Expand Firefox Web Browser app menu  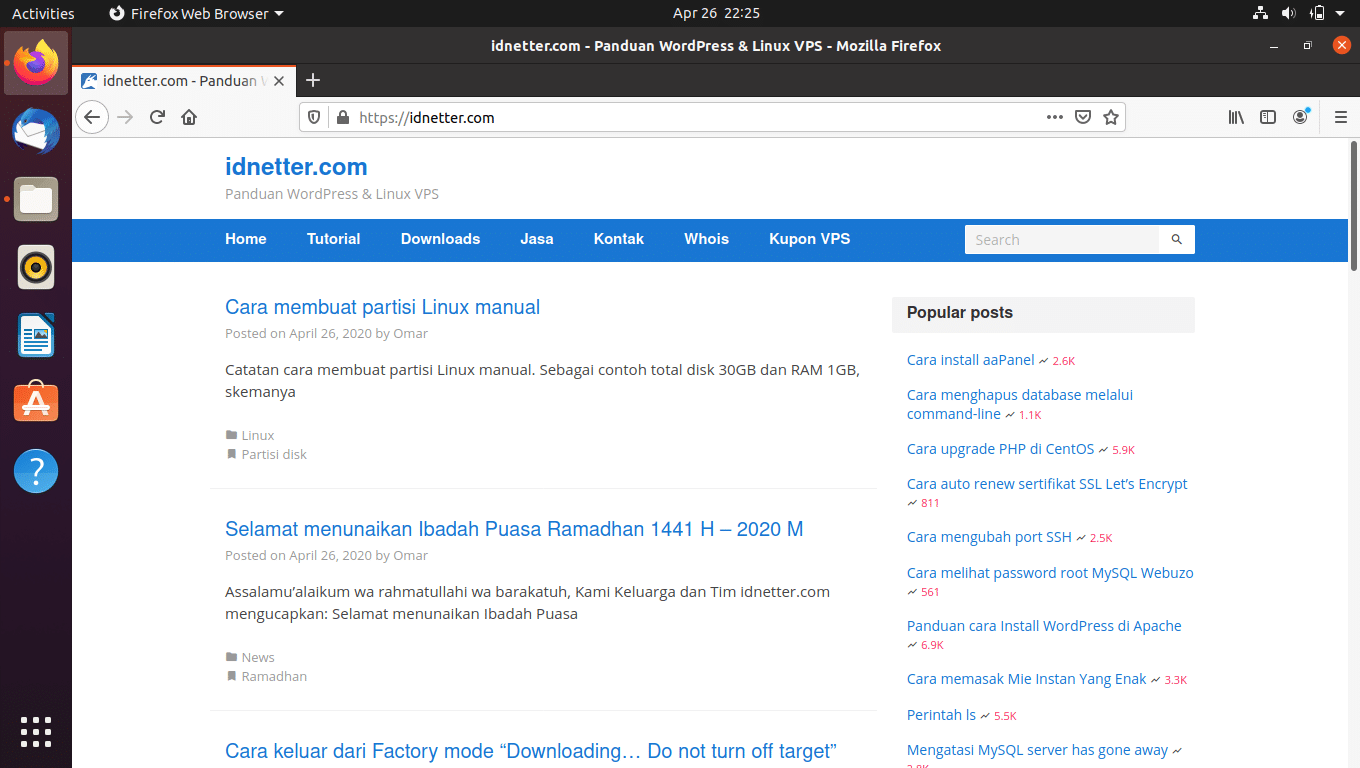(196, 13)
